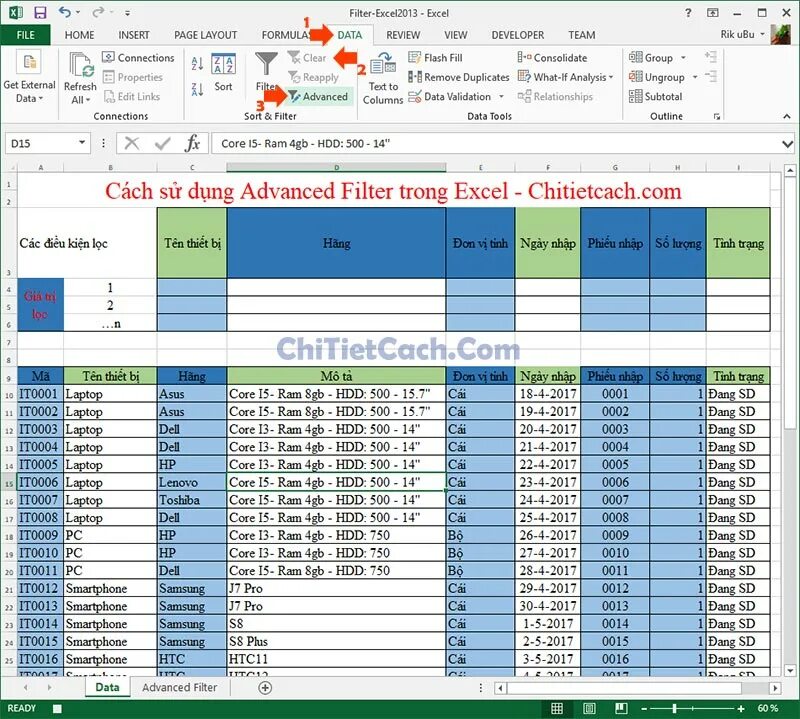
Task: Open the Advanced Filter sheet tab
Action: [180, 687]
